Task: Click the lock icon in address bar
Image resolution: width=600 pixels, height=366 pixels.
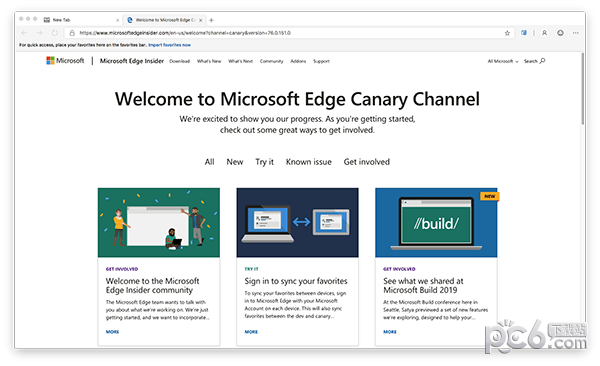Action: [x=72, y=33]
